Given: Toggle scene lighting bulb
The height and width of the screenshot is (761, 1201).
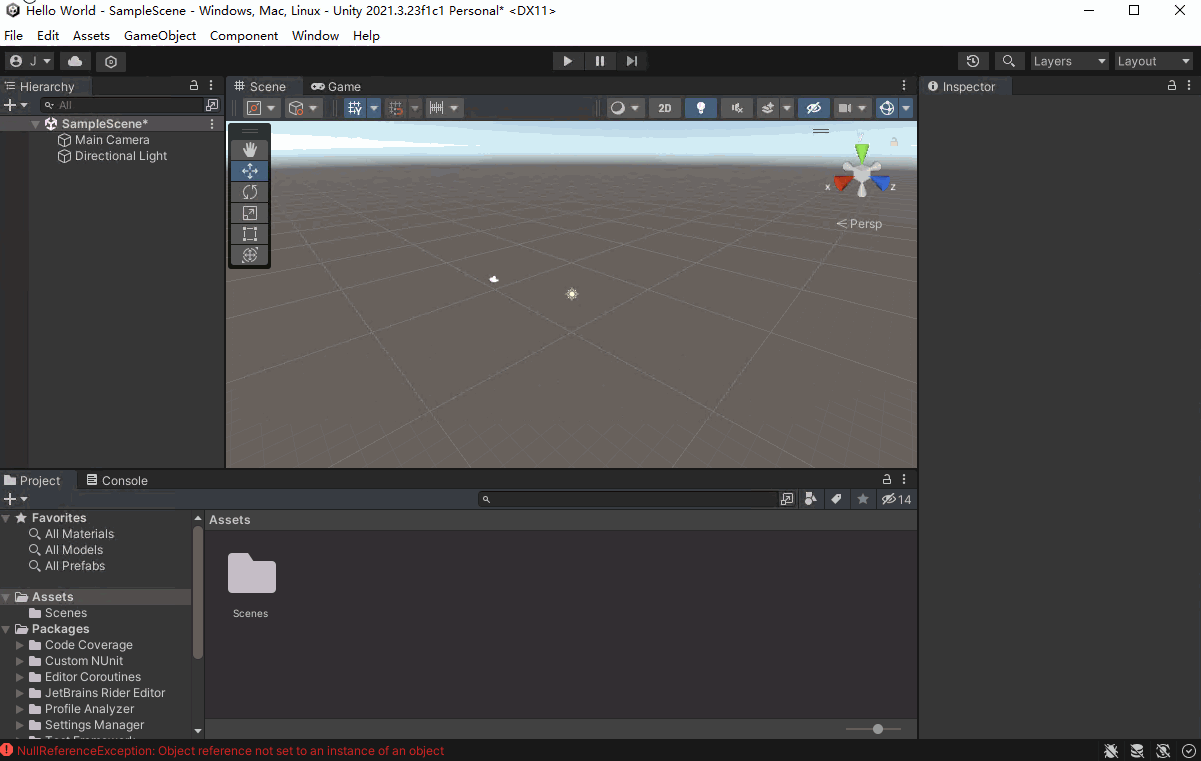Looking at the screenshot, I should 701,108.
